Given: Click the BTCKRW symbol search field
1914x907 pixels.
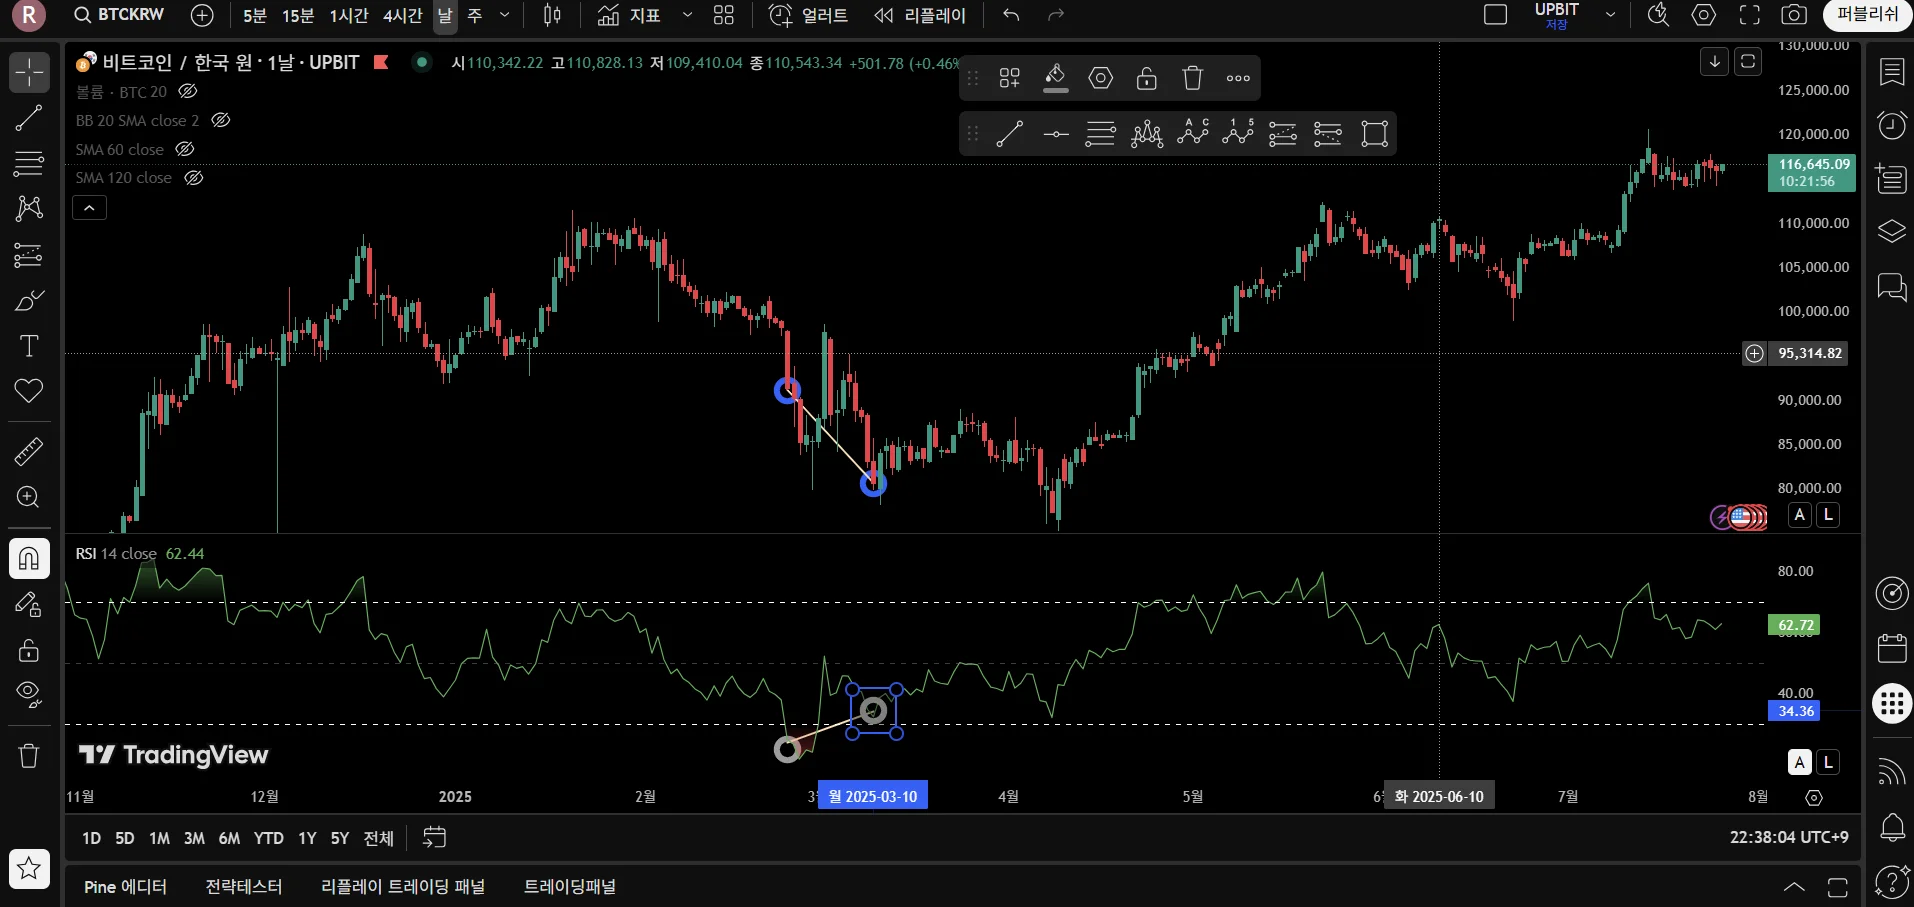Looking at the screenshot, I should [x=120, y=15].
